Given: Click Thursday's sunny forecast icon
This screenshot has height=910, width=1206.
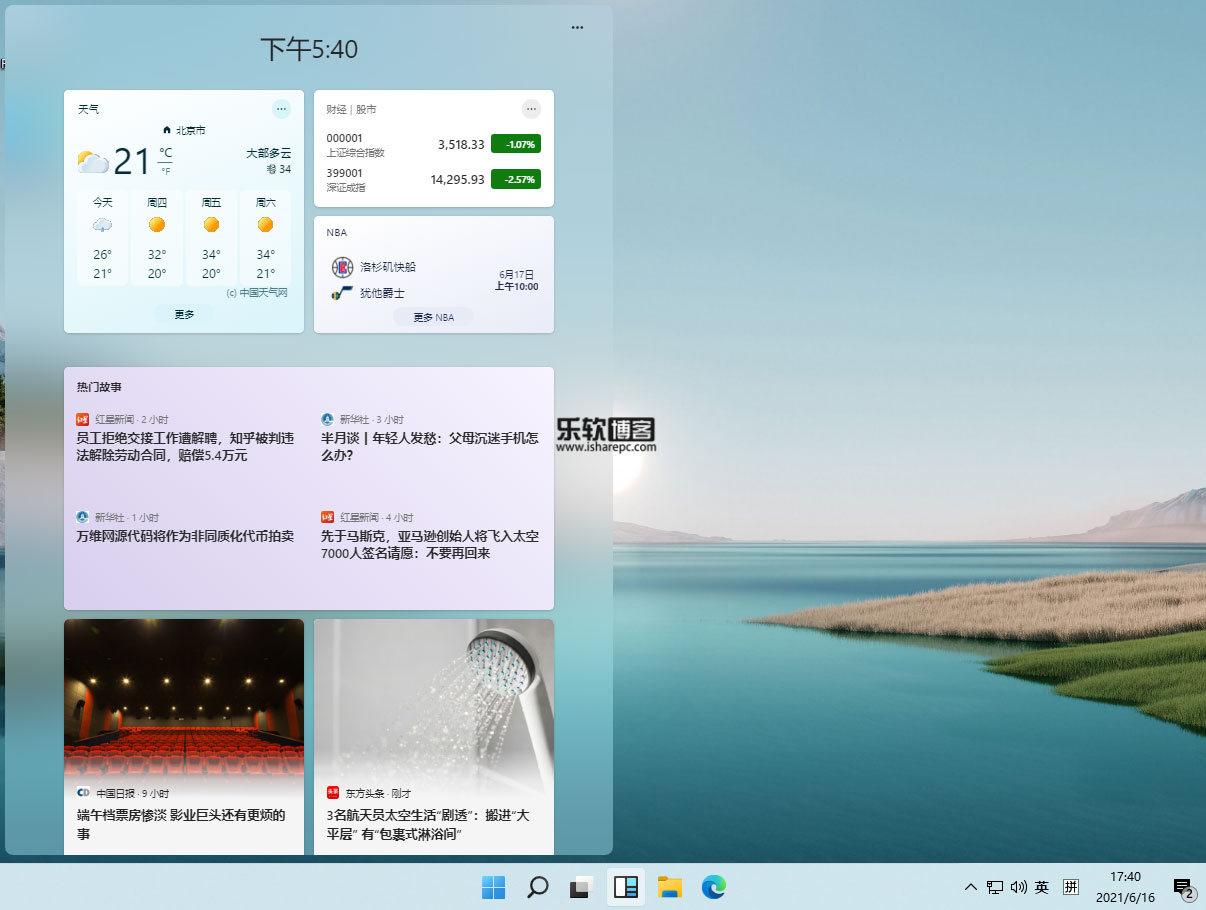Looking at the screenshot, I should click(x=157, y=226).
